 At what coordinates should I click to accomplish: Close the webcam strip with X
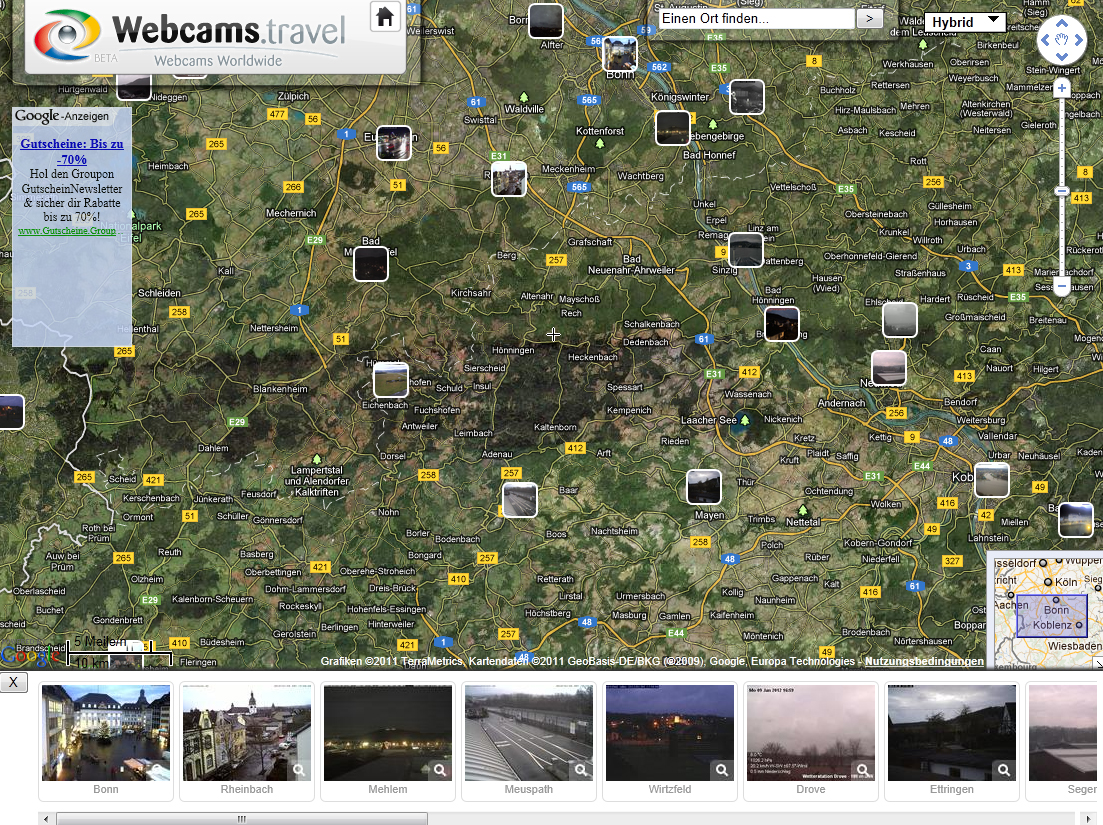[x=14, y=682]
